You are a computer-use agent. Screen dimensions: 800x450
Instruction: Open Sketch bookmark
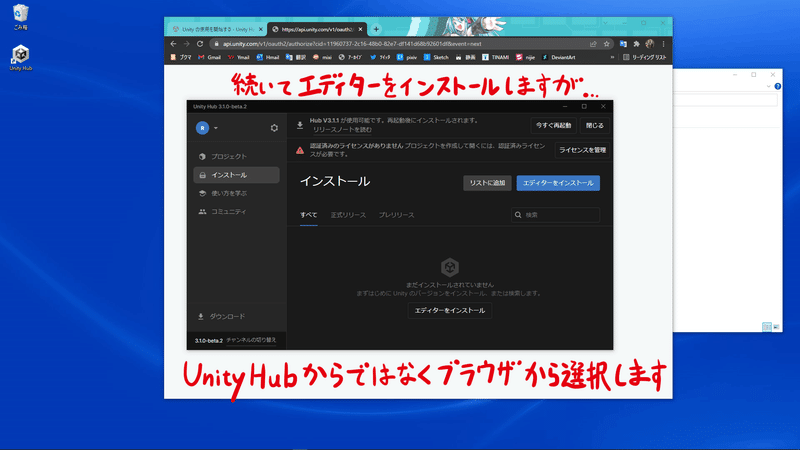point(436,57)
